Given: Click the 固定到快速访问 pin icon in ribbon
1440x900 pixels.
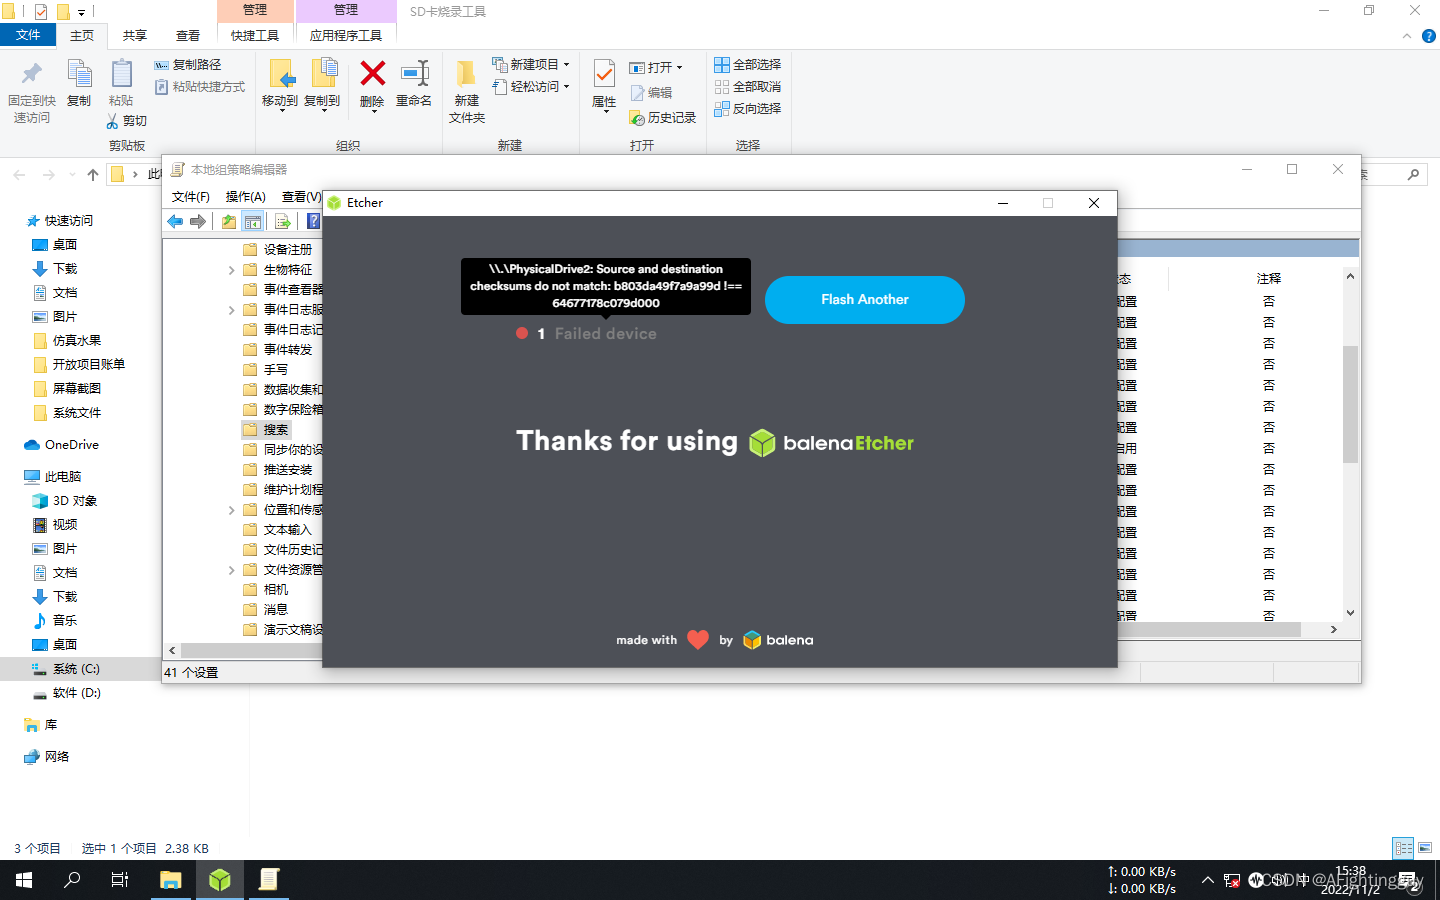Looking at the screenshot, I should pyautogui.click(x=32, y=73).
